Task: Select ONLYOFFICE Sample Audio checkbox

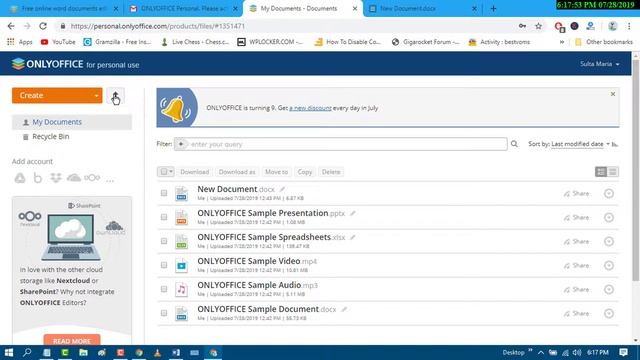Action: (164, 289)
